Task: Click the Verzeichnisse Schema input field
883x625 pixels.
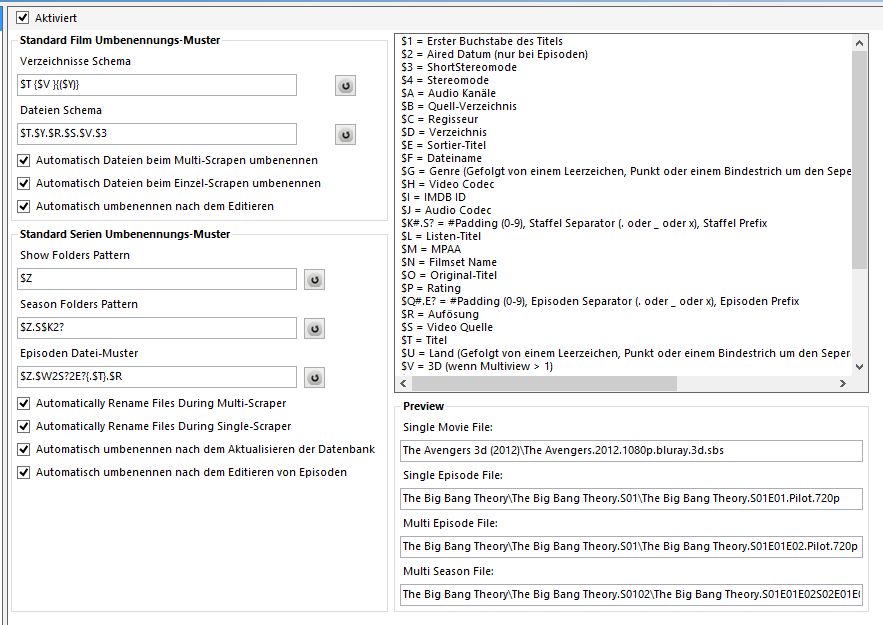Action: (x=157, y=85)
